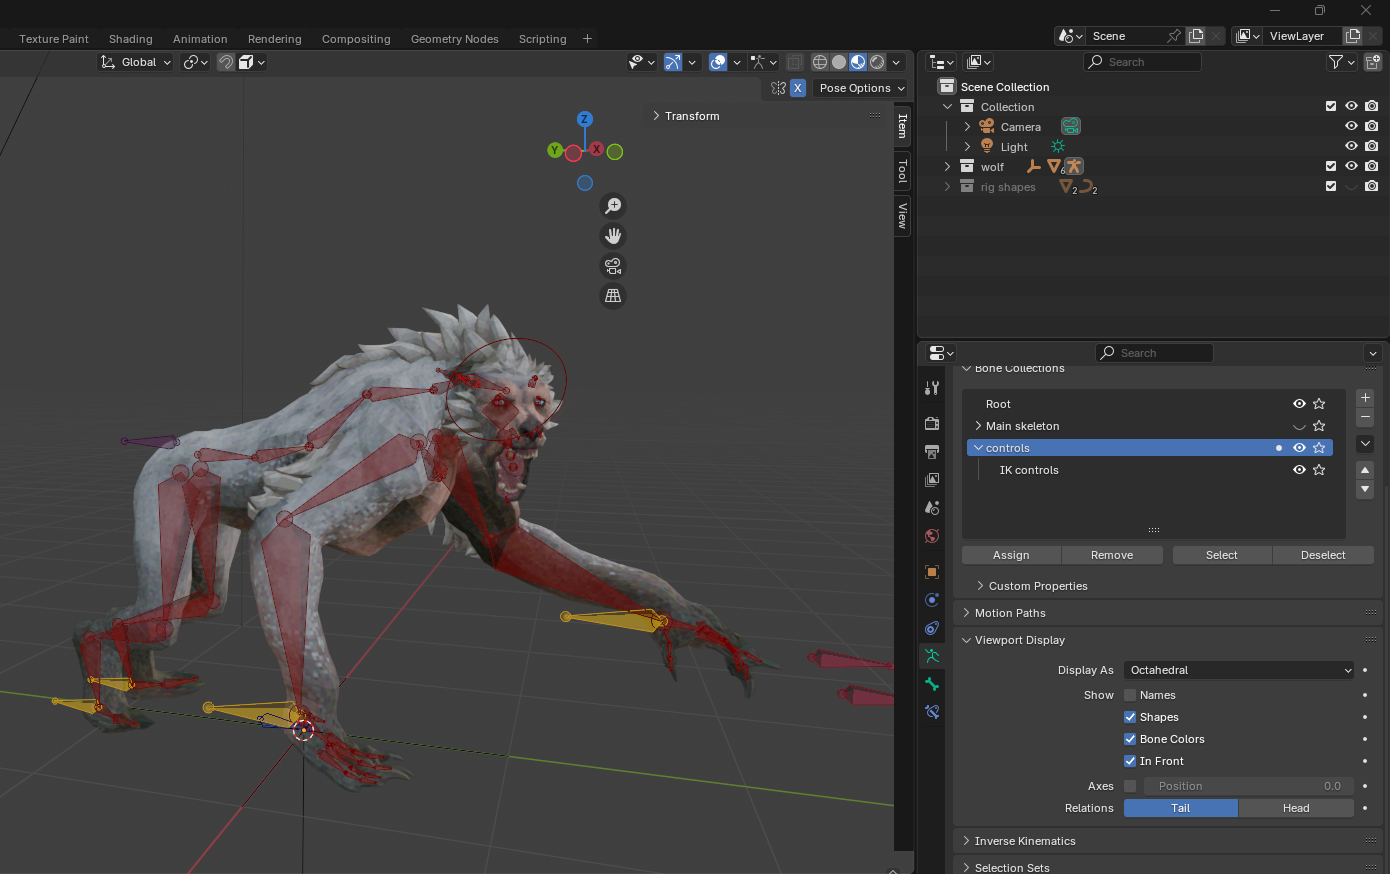Screen dimensions: 1390x874
Task: Toggle visibility of IK controls bone collection
Action: (1299, 470)
